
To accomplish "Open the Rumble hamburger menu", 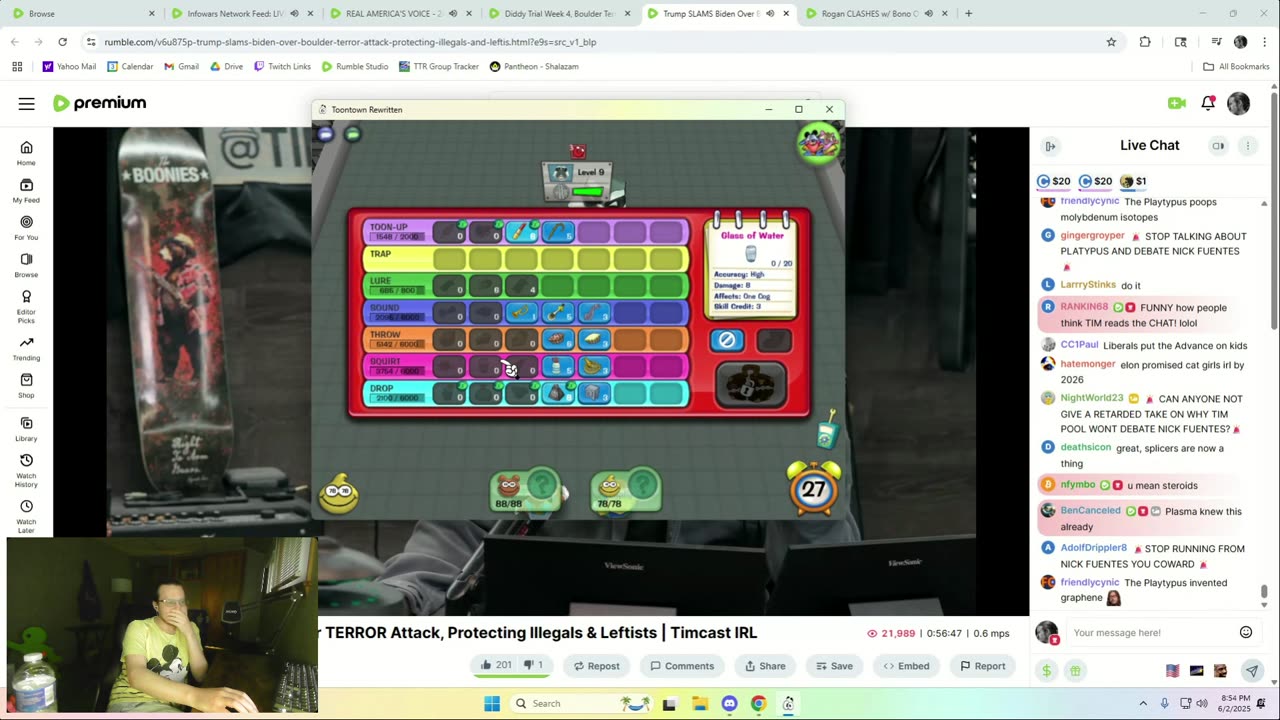I will pyautogui.click(x=27, y=104).
